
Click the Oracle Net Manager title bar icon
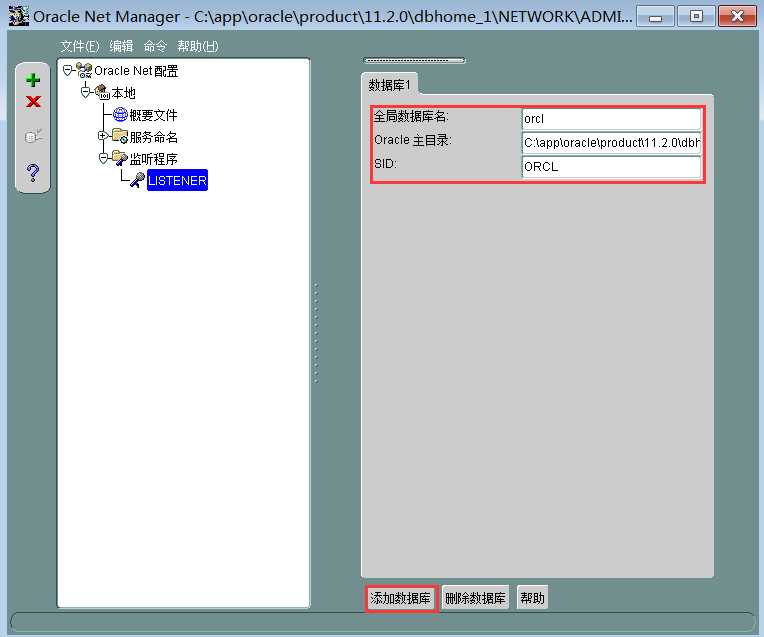click(x=18, y=16)
